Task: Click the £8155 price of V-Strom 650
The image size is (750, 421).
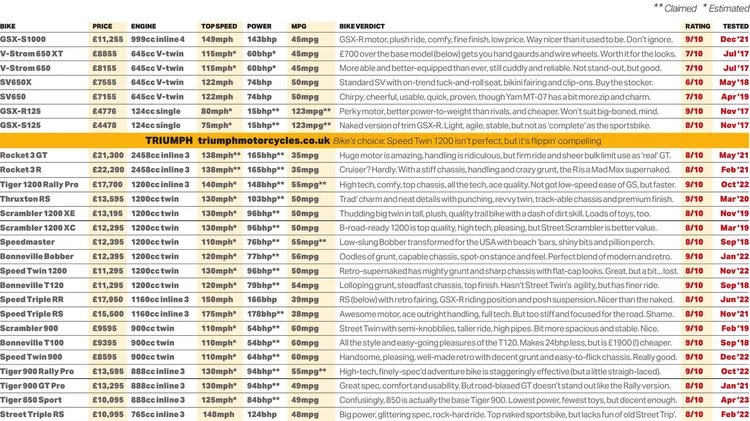Action: click(x=104, y=68)
